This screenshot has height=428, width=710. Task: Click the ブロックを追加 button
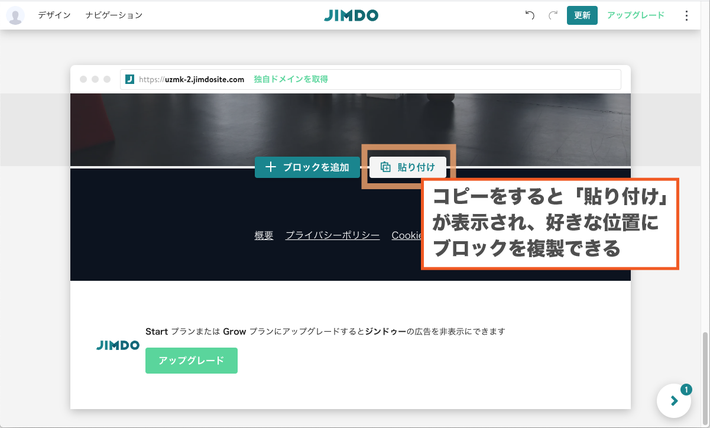[307, 167]
